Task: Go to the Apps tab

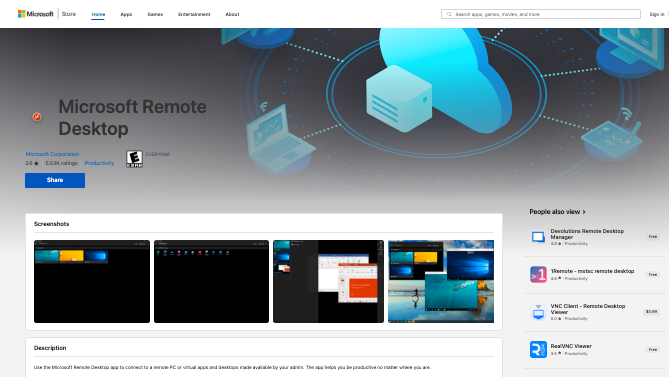Action: coord(126,14)
